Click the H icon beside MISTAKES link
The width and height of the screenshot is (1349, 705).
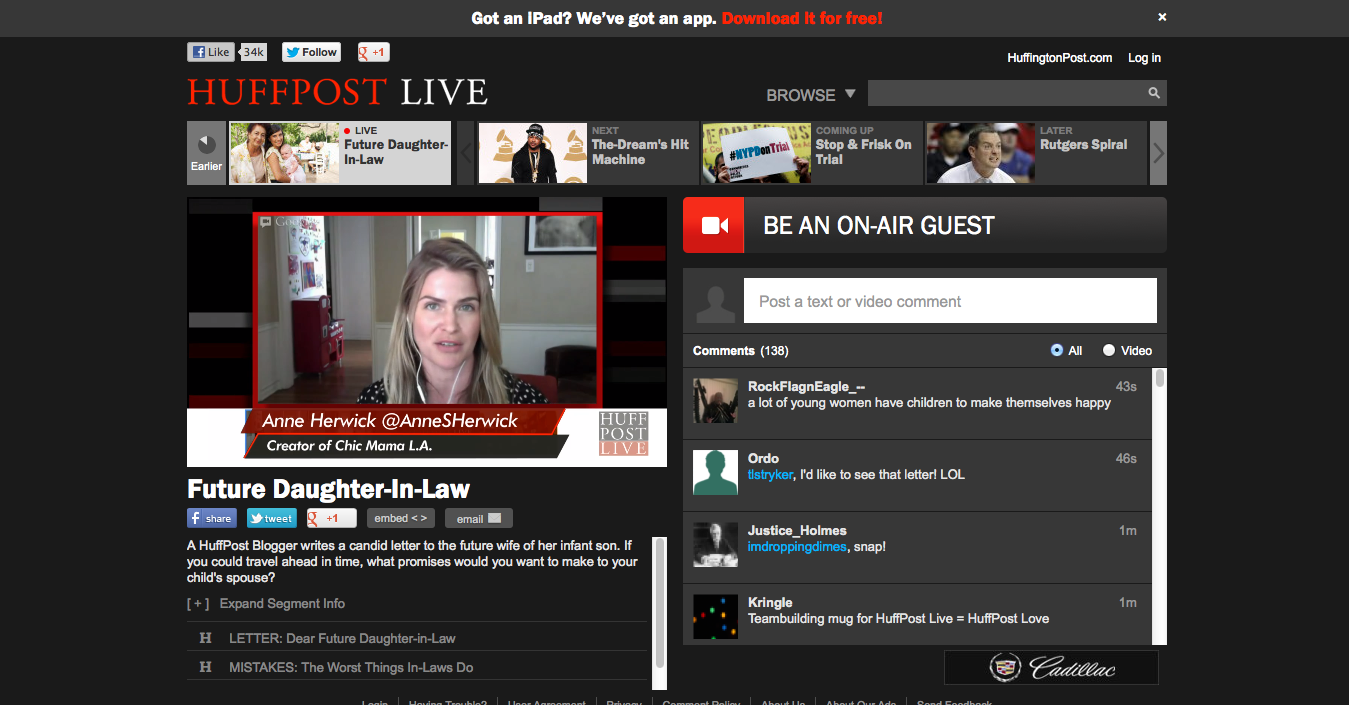(x=206, y=667)
